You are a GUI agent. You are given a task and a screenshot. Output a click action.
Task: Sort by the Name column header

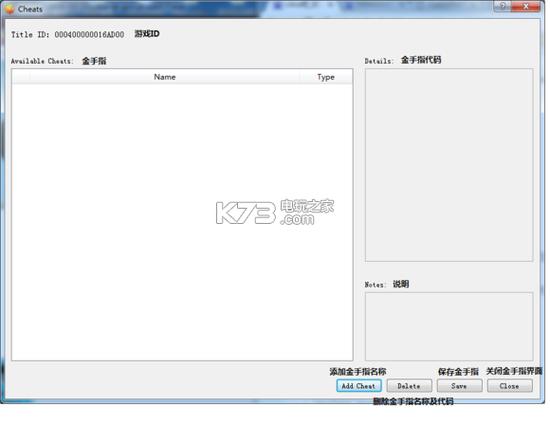[x=165, y=77]
